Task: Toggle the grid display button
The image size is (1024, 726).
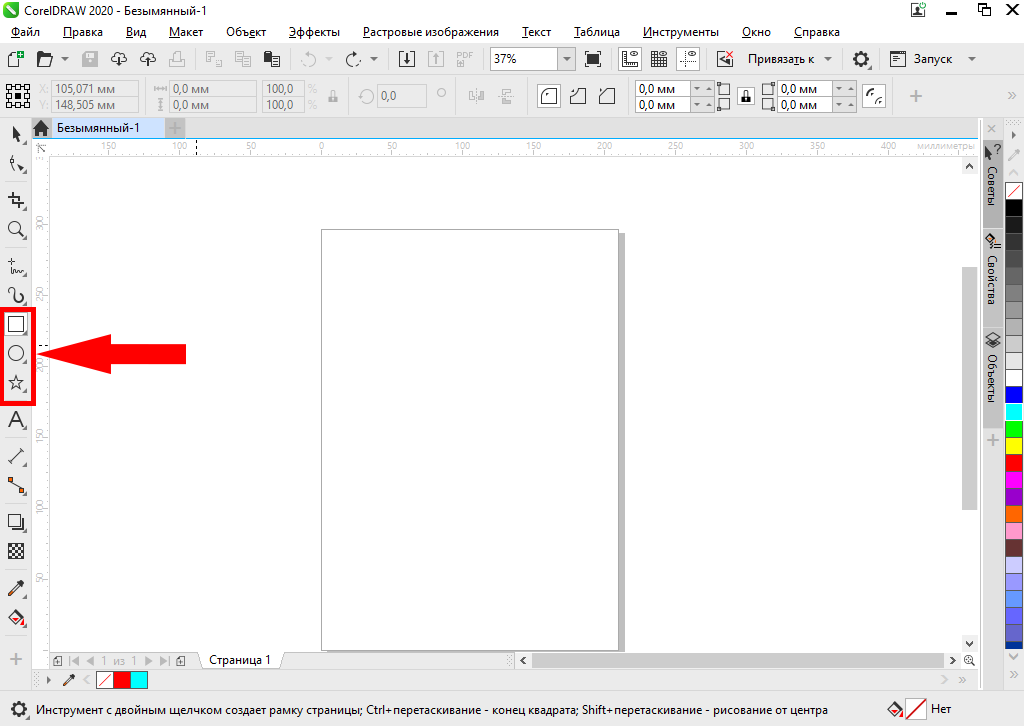Action: pyautogui.click(x=659, y=59)
